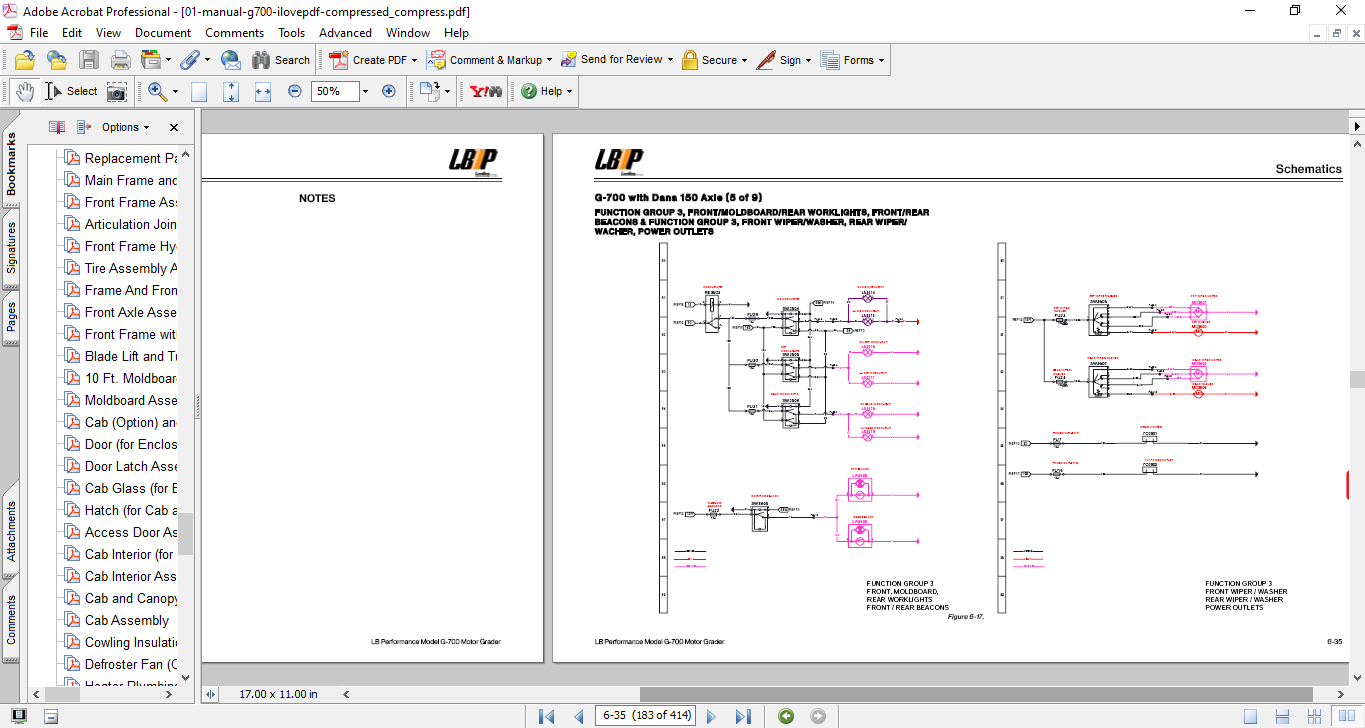Open the Cab Assembly bookmark
This screenshot has width=1365, height=728.
click(x=127, y=620)
